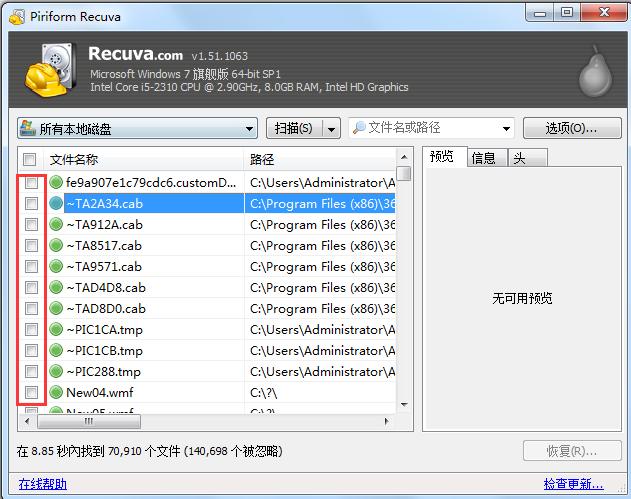
Task: Select the ~TA2A34.cab highlighted file name
Action: [x=105, y=204]
